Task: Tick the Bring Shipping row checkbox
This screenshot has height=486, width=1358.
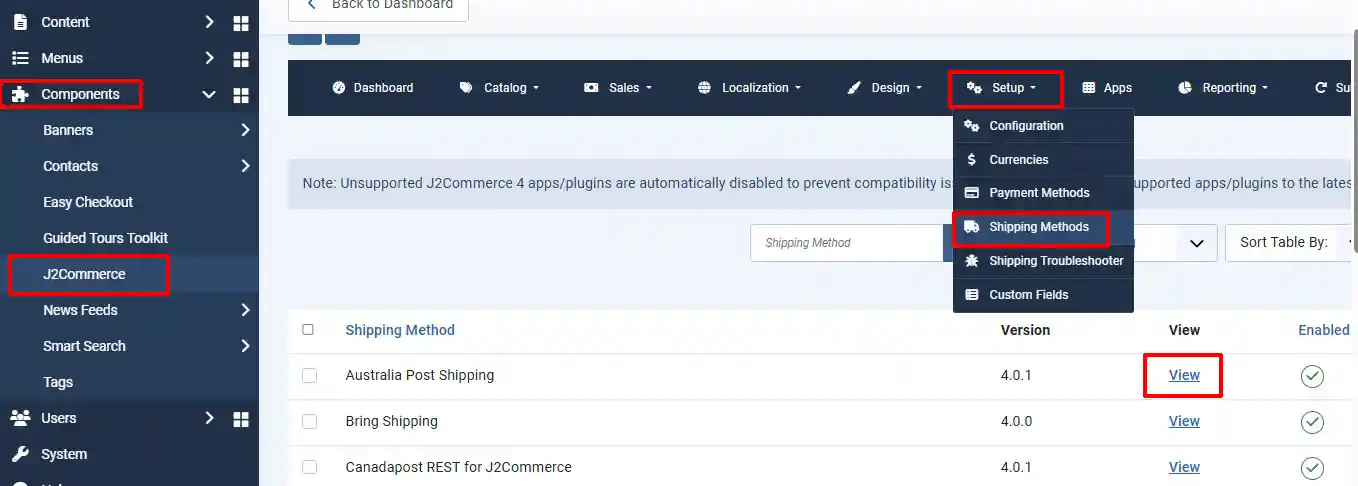Action: (309, 421)
